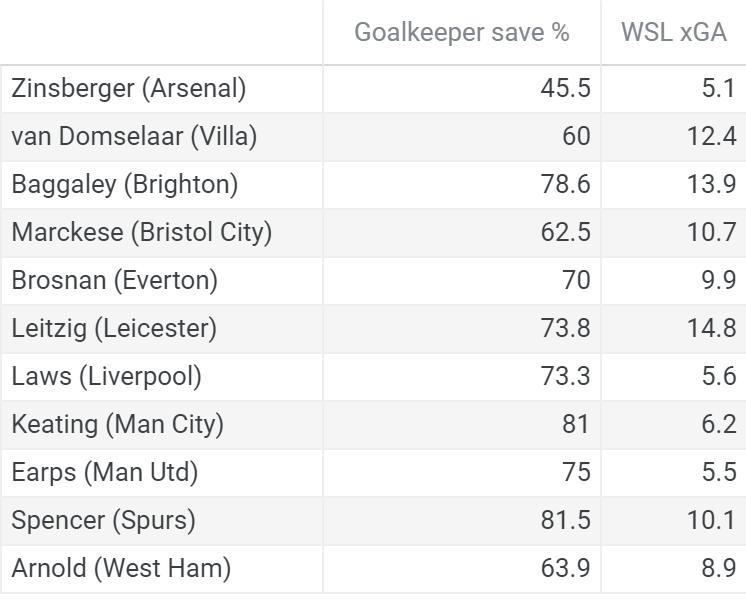Select the Earps (Man Utd) row label
746x616 pixels.
[x=105, y=472]
